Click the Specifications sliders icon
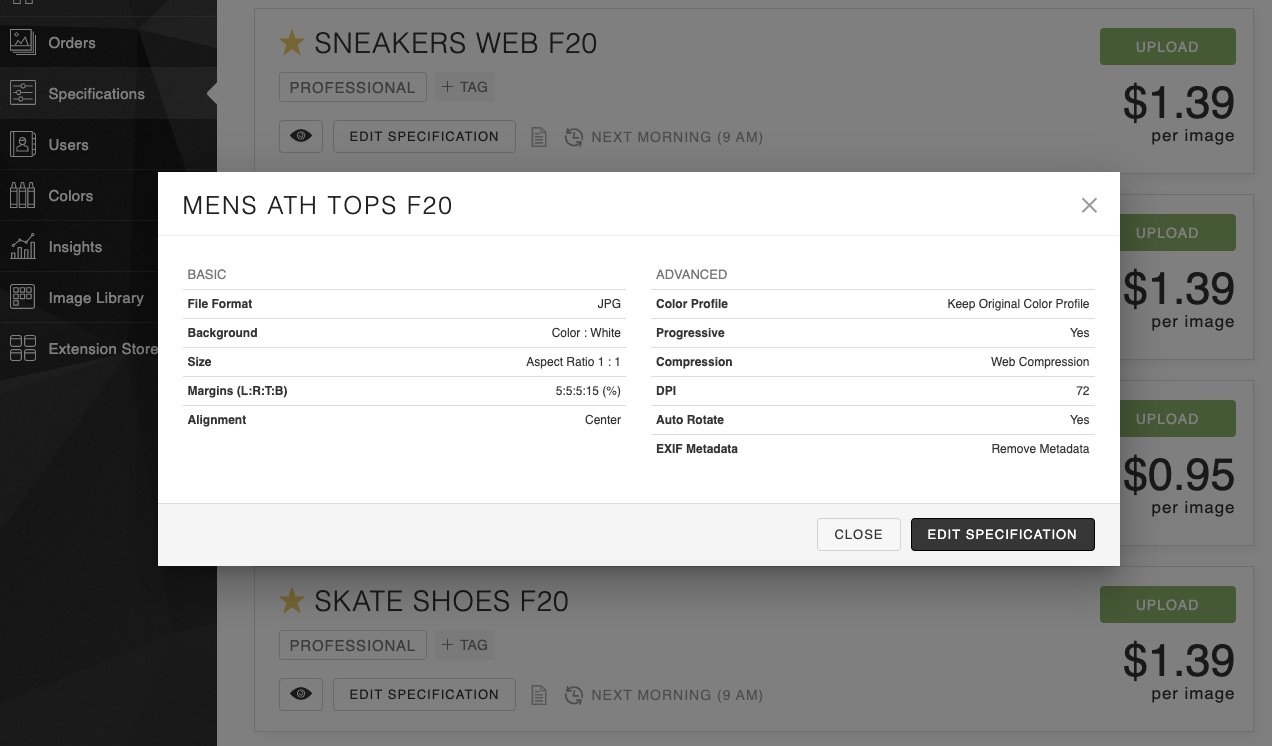Screen dimensions: 1272x746 [22, 94]
